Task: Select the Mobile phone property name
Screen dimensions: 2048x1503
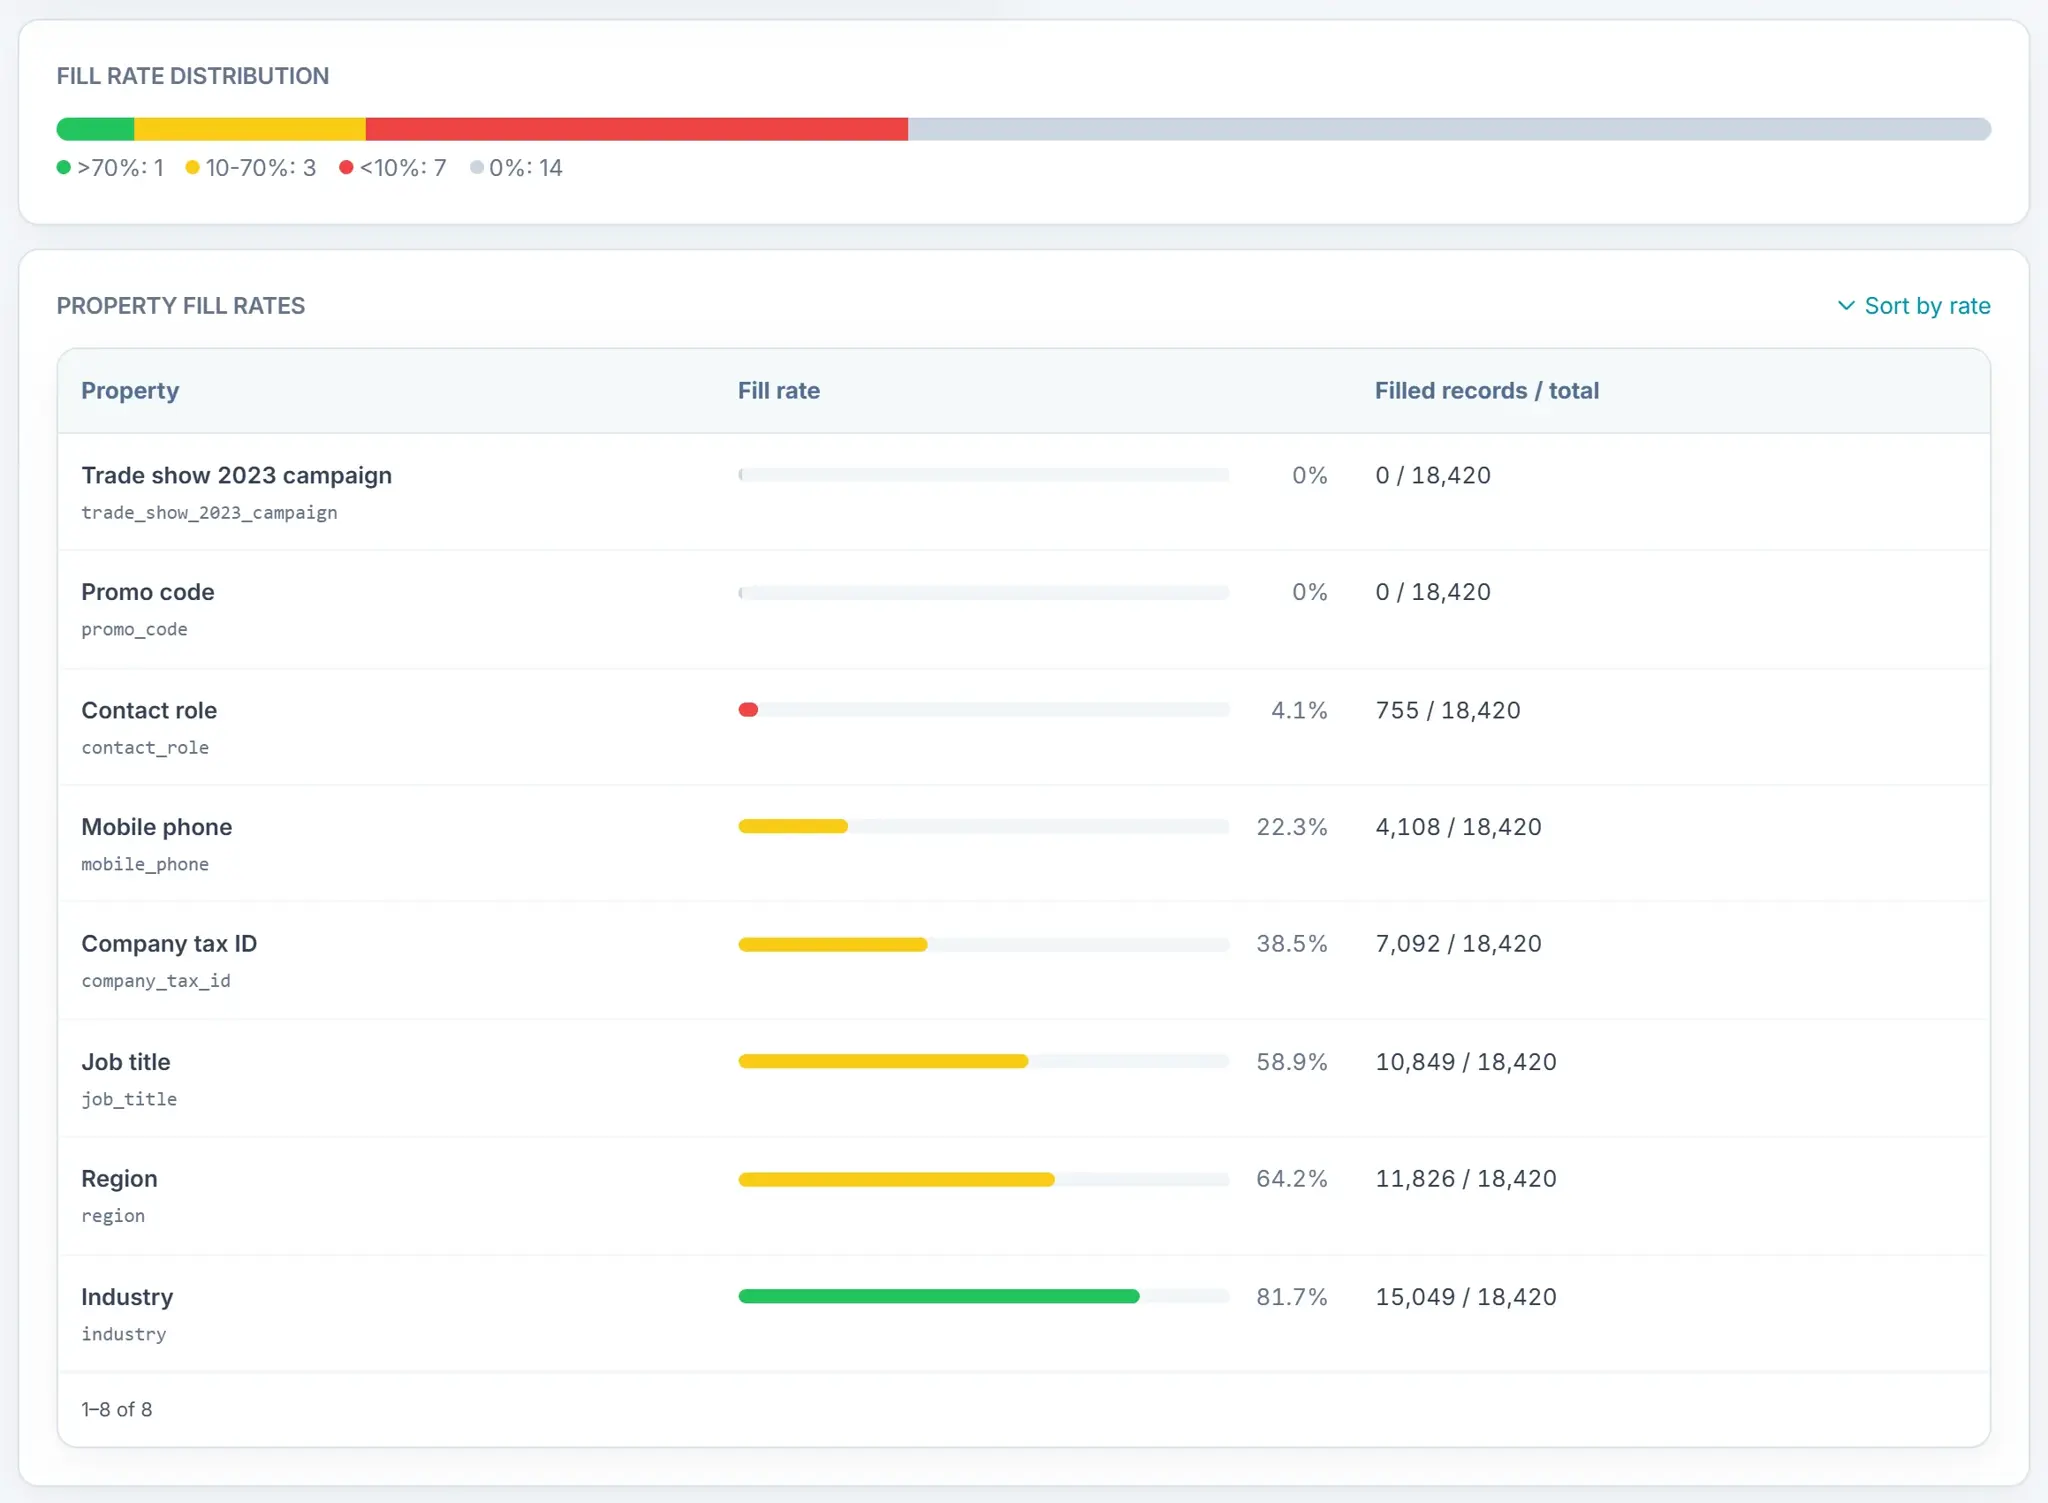Action: tap(156, 827)
